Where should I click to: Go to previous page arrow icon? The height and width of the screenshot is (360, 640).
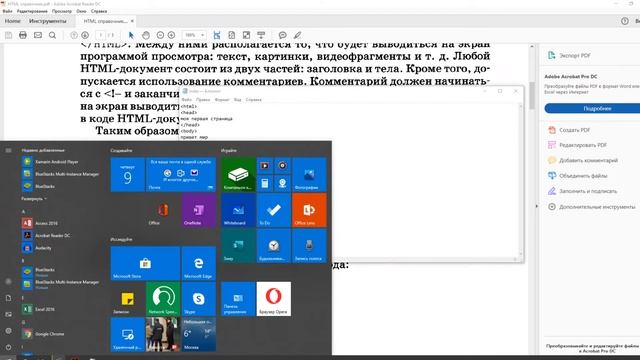pos(74,35)
